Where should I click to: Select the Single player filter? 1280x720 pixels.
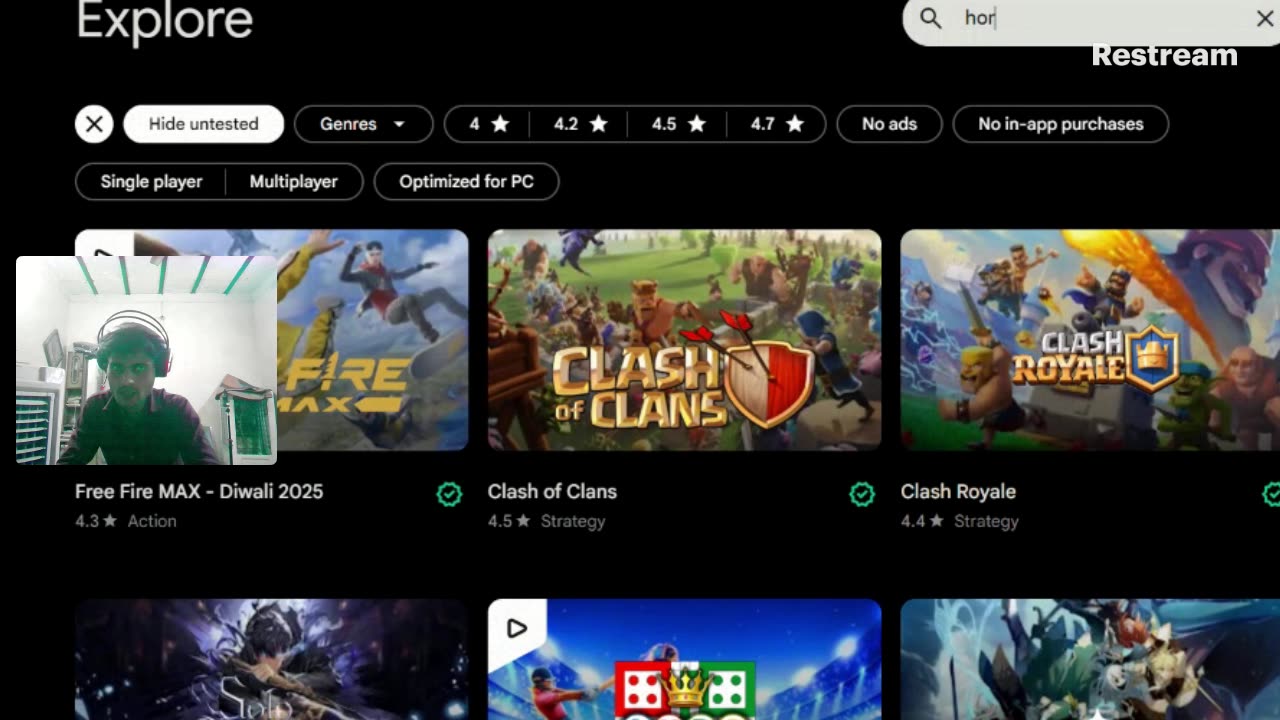point(151,181)
